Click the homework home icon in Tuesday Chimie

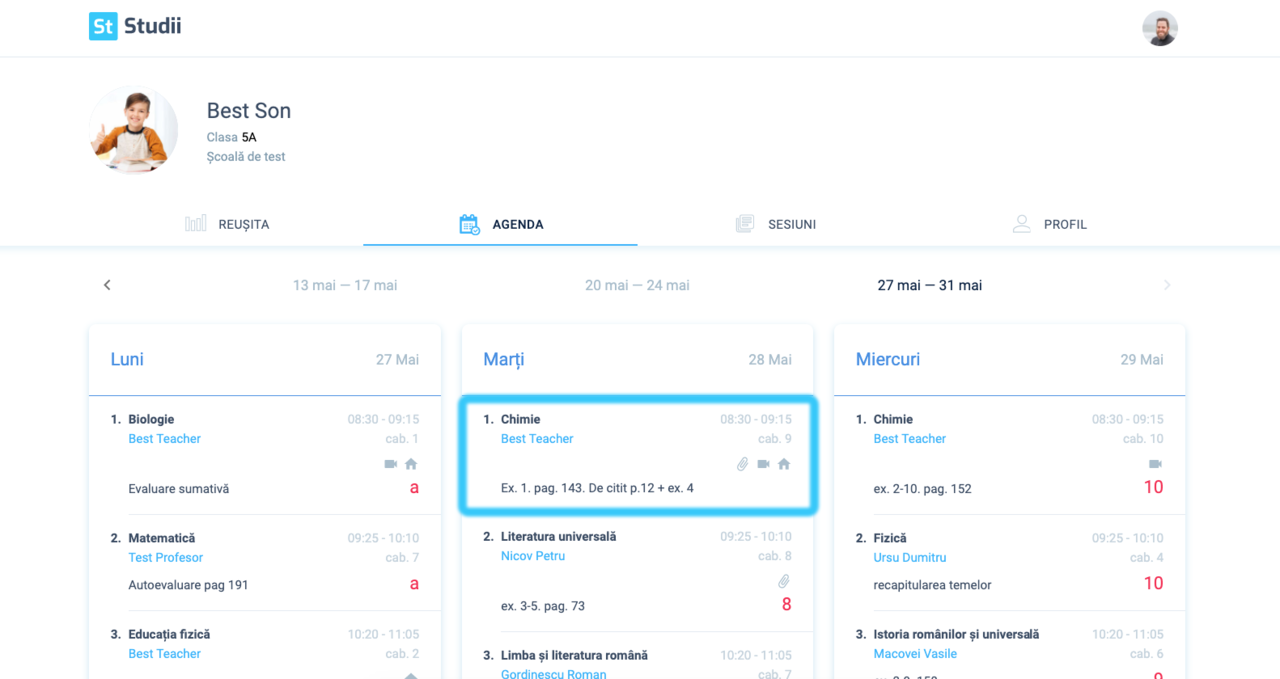(784, 464)
